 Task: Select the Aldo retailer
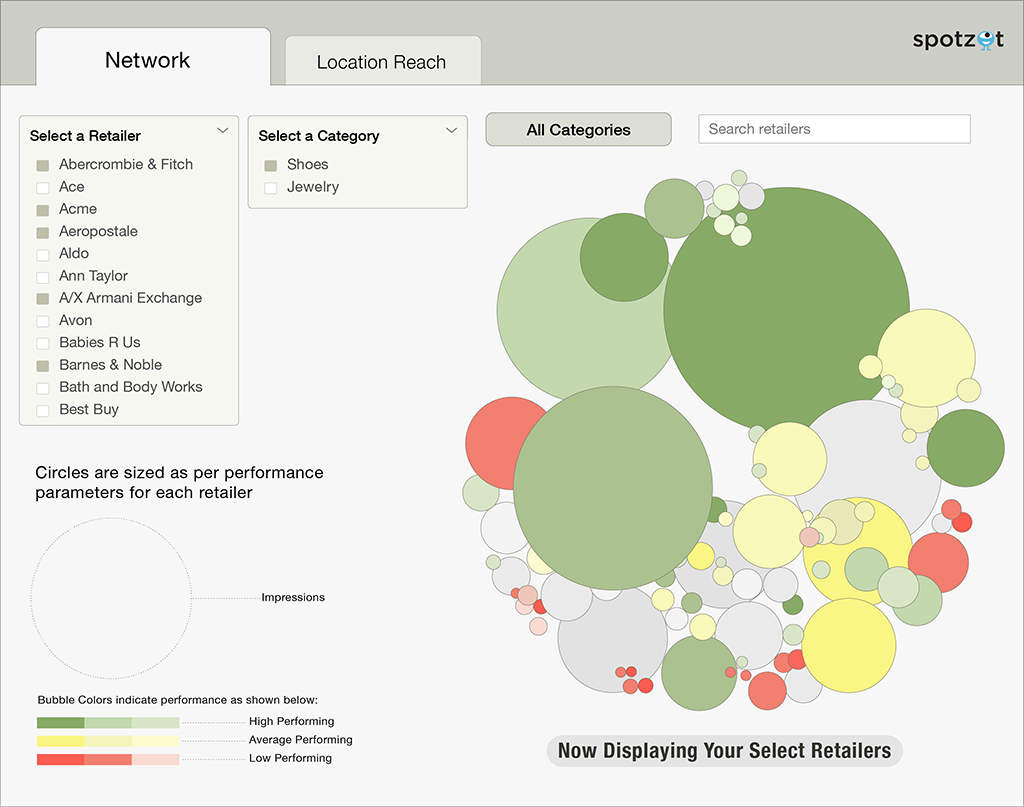point(42,254)
